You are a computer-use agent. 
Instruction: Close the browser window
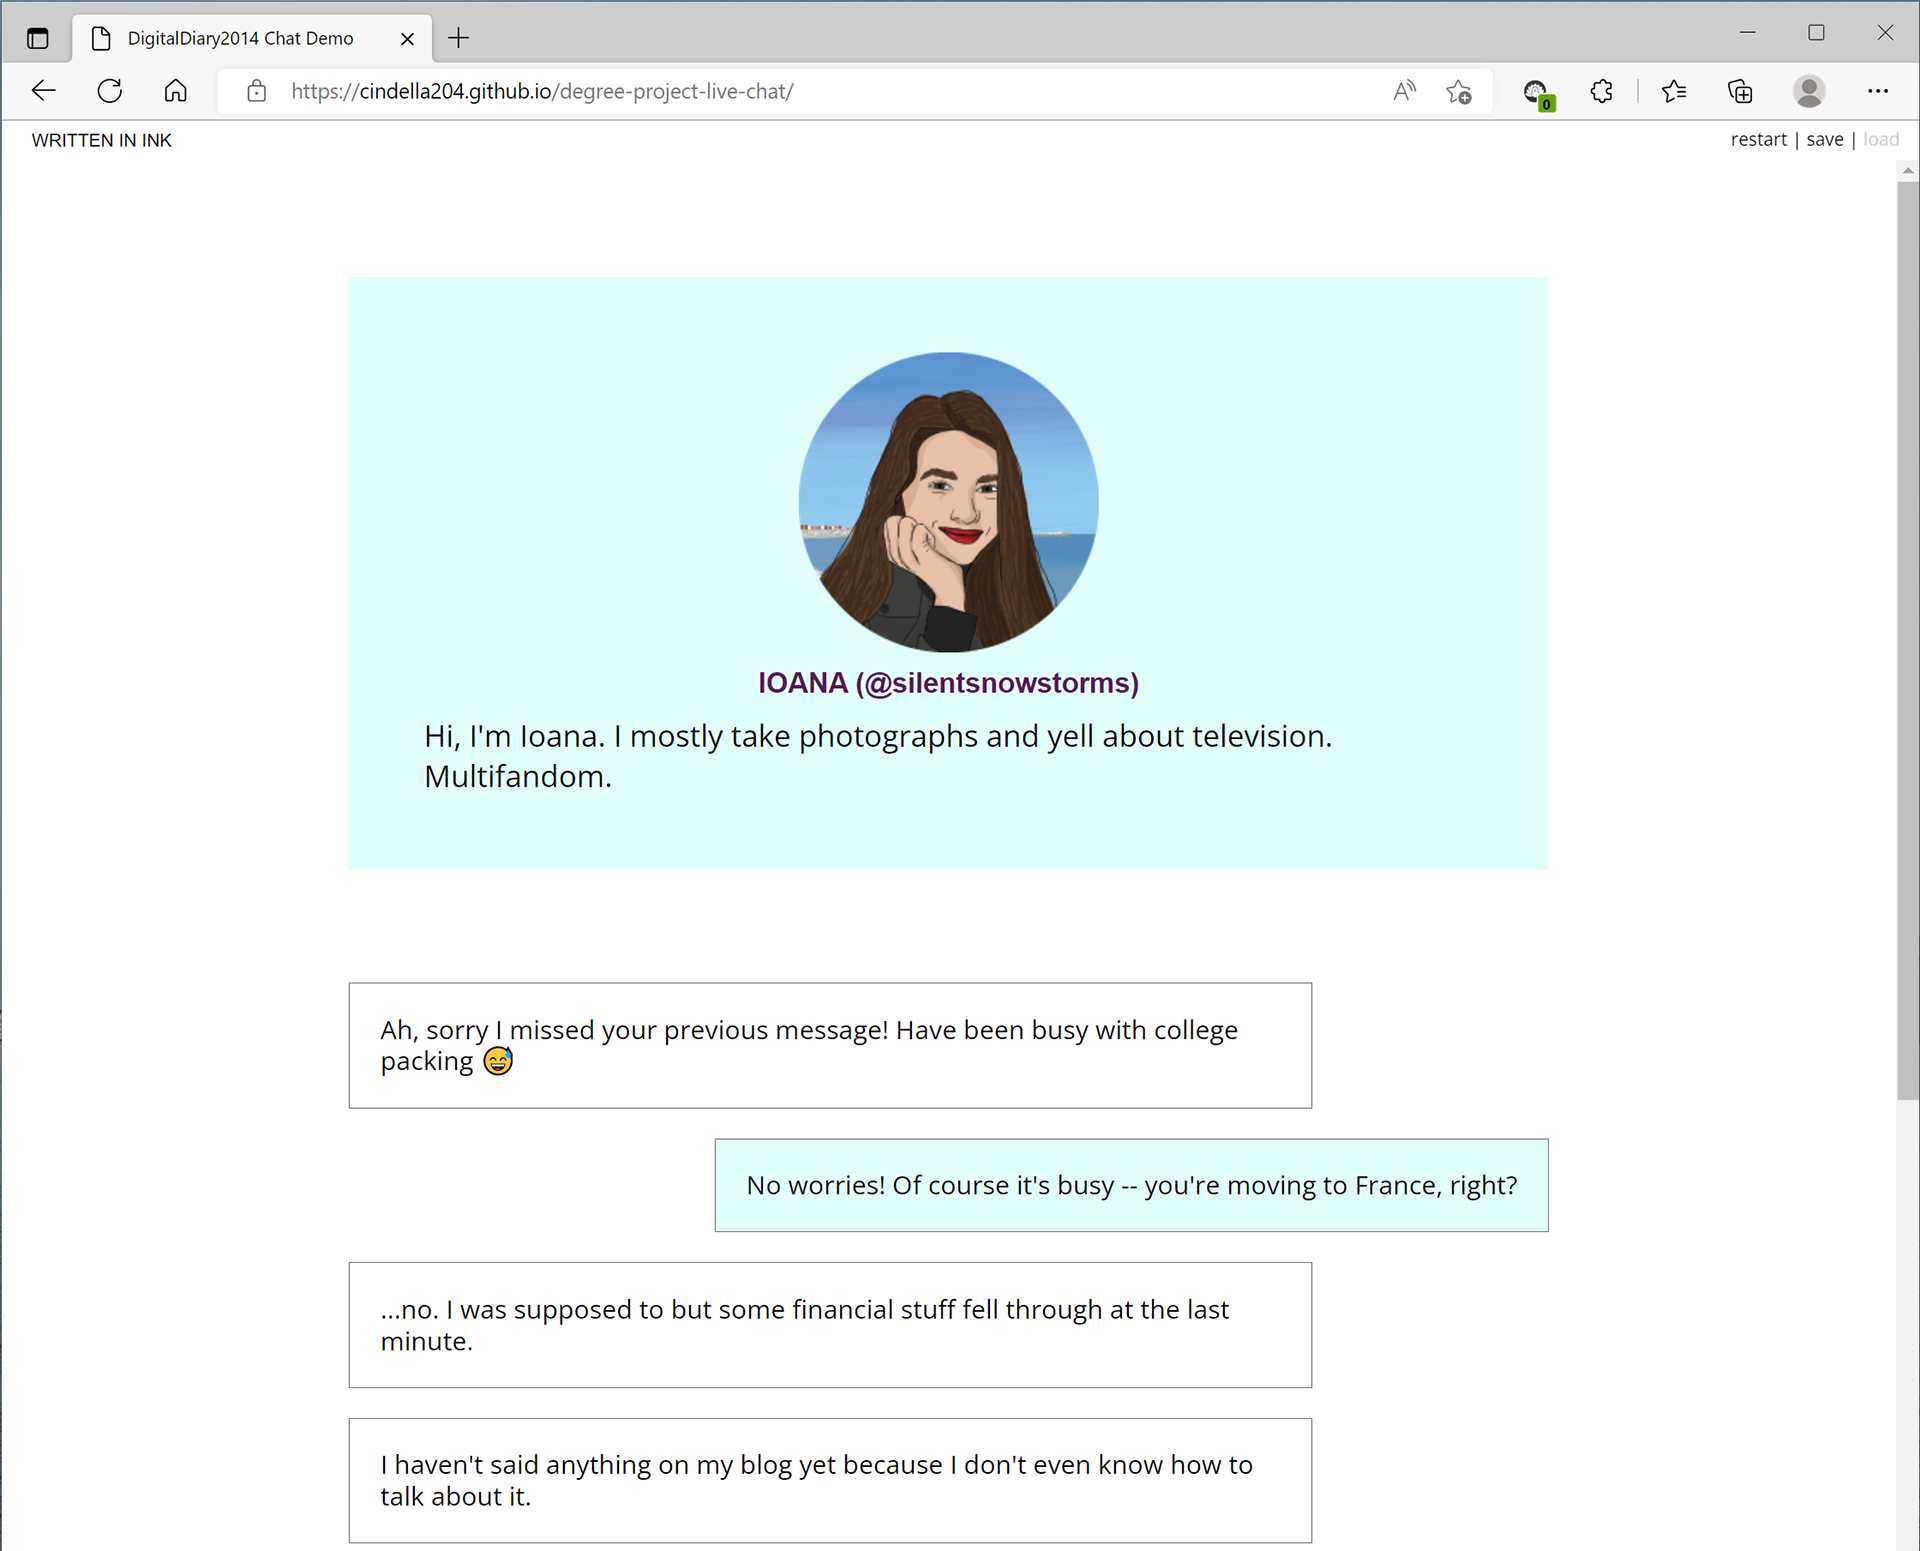(1885, 33)
